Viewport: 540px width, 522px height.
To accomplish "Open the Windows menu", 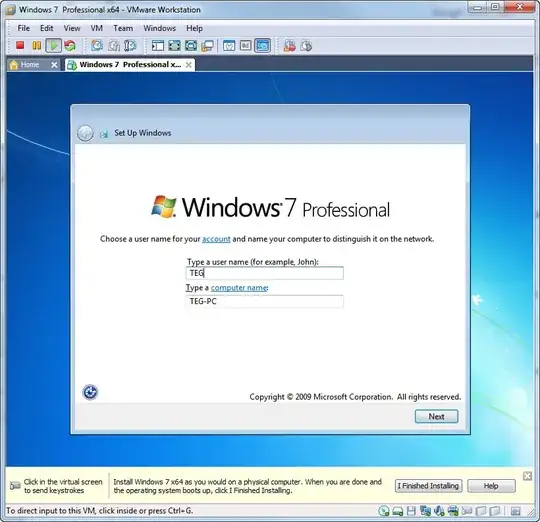I will click(159, 28).
